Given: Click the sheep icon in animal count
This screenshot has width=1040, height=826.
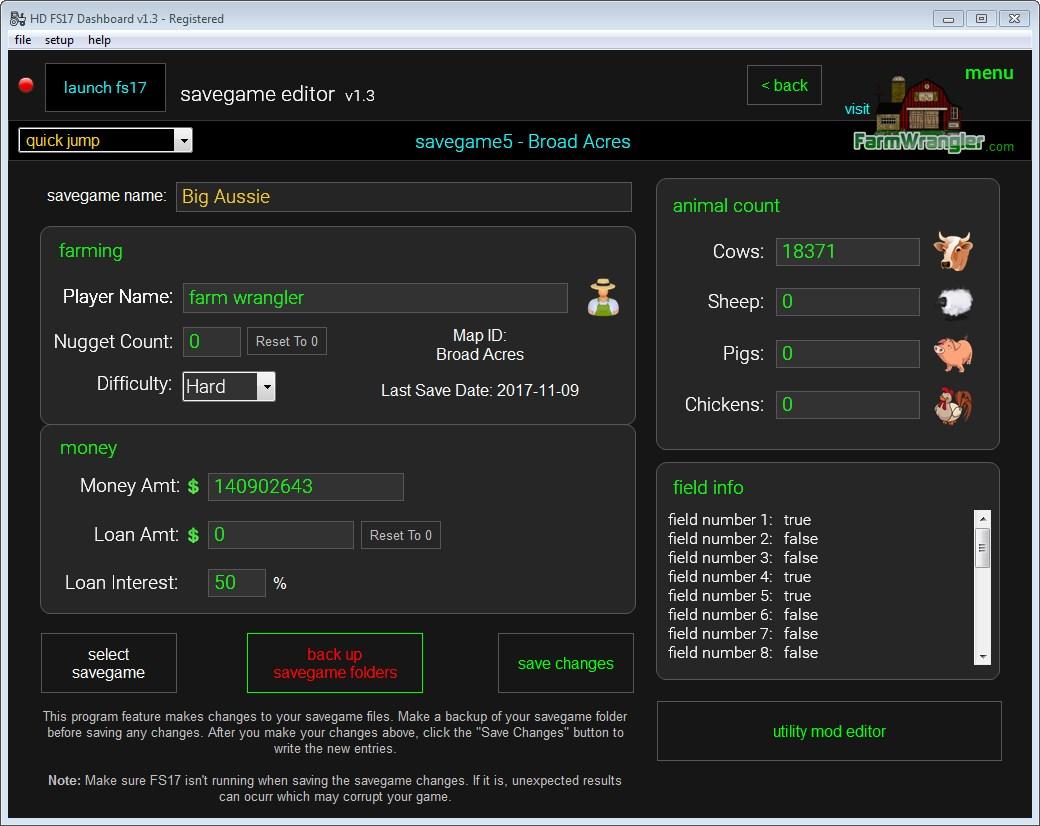Looking at the screenshot, I should coord(953,303).
